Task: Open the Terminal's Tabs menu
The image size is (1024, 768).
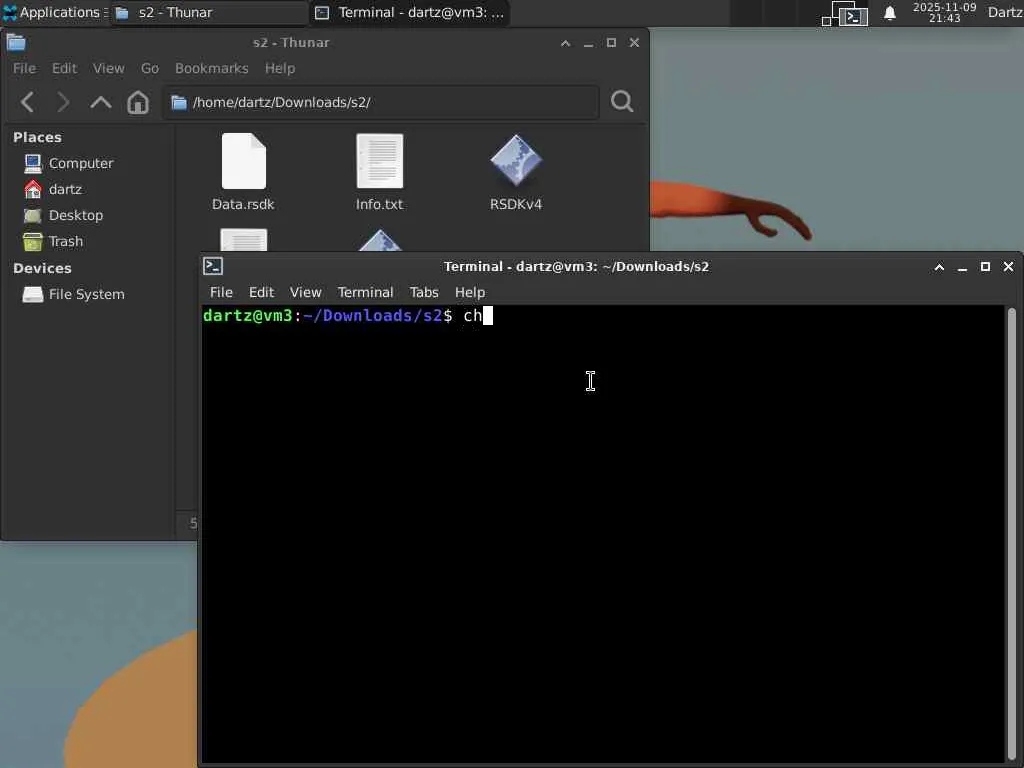Action: [424, 293]
